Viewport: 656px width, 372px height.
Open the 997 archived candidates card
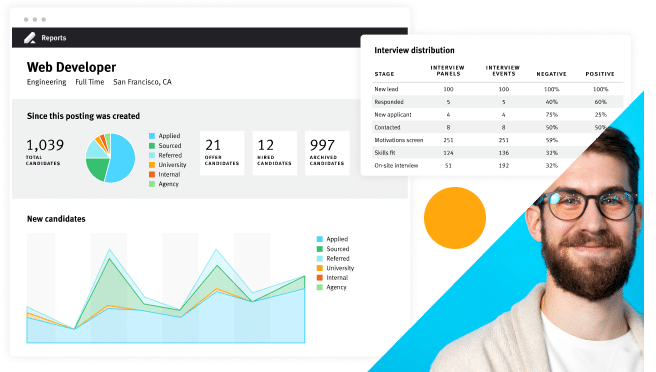click(x=327, y=153)
